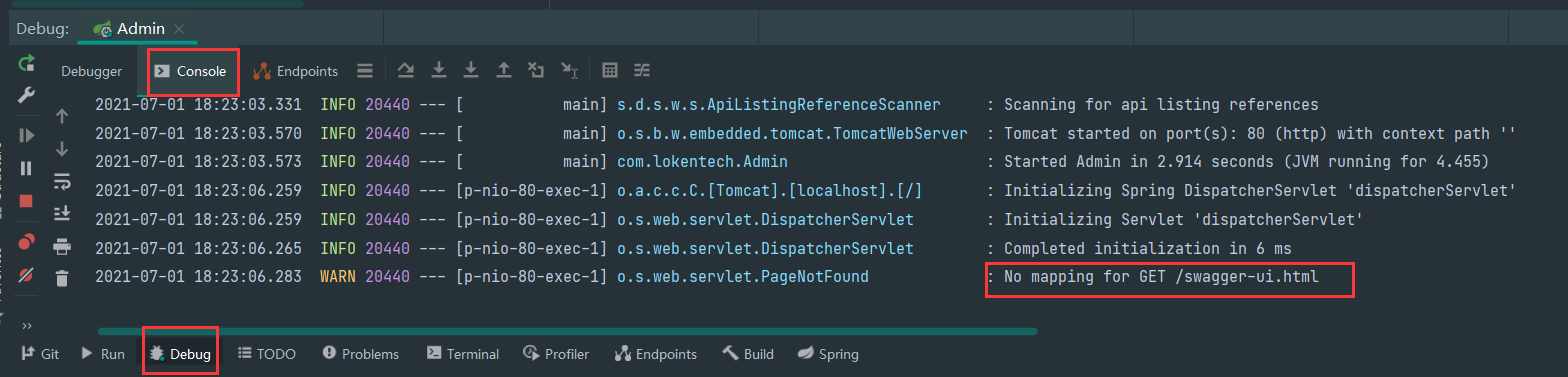Rerun the Admin debug session
The image size is (1568, 377).
click(27, 64)
